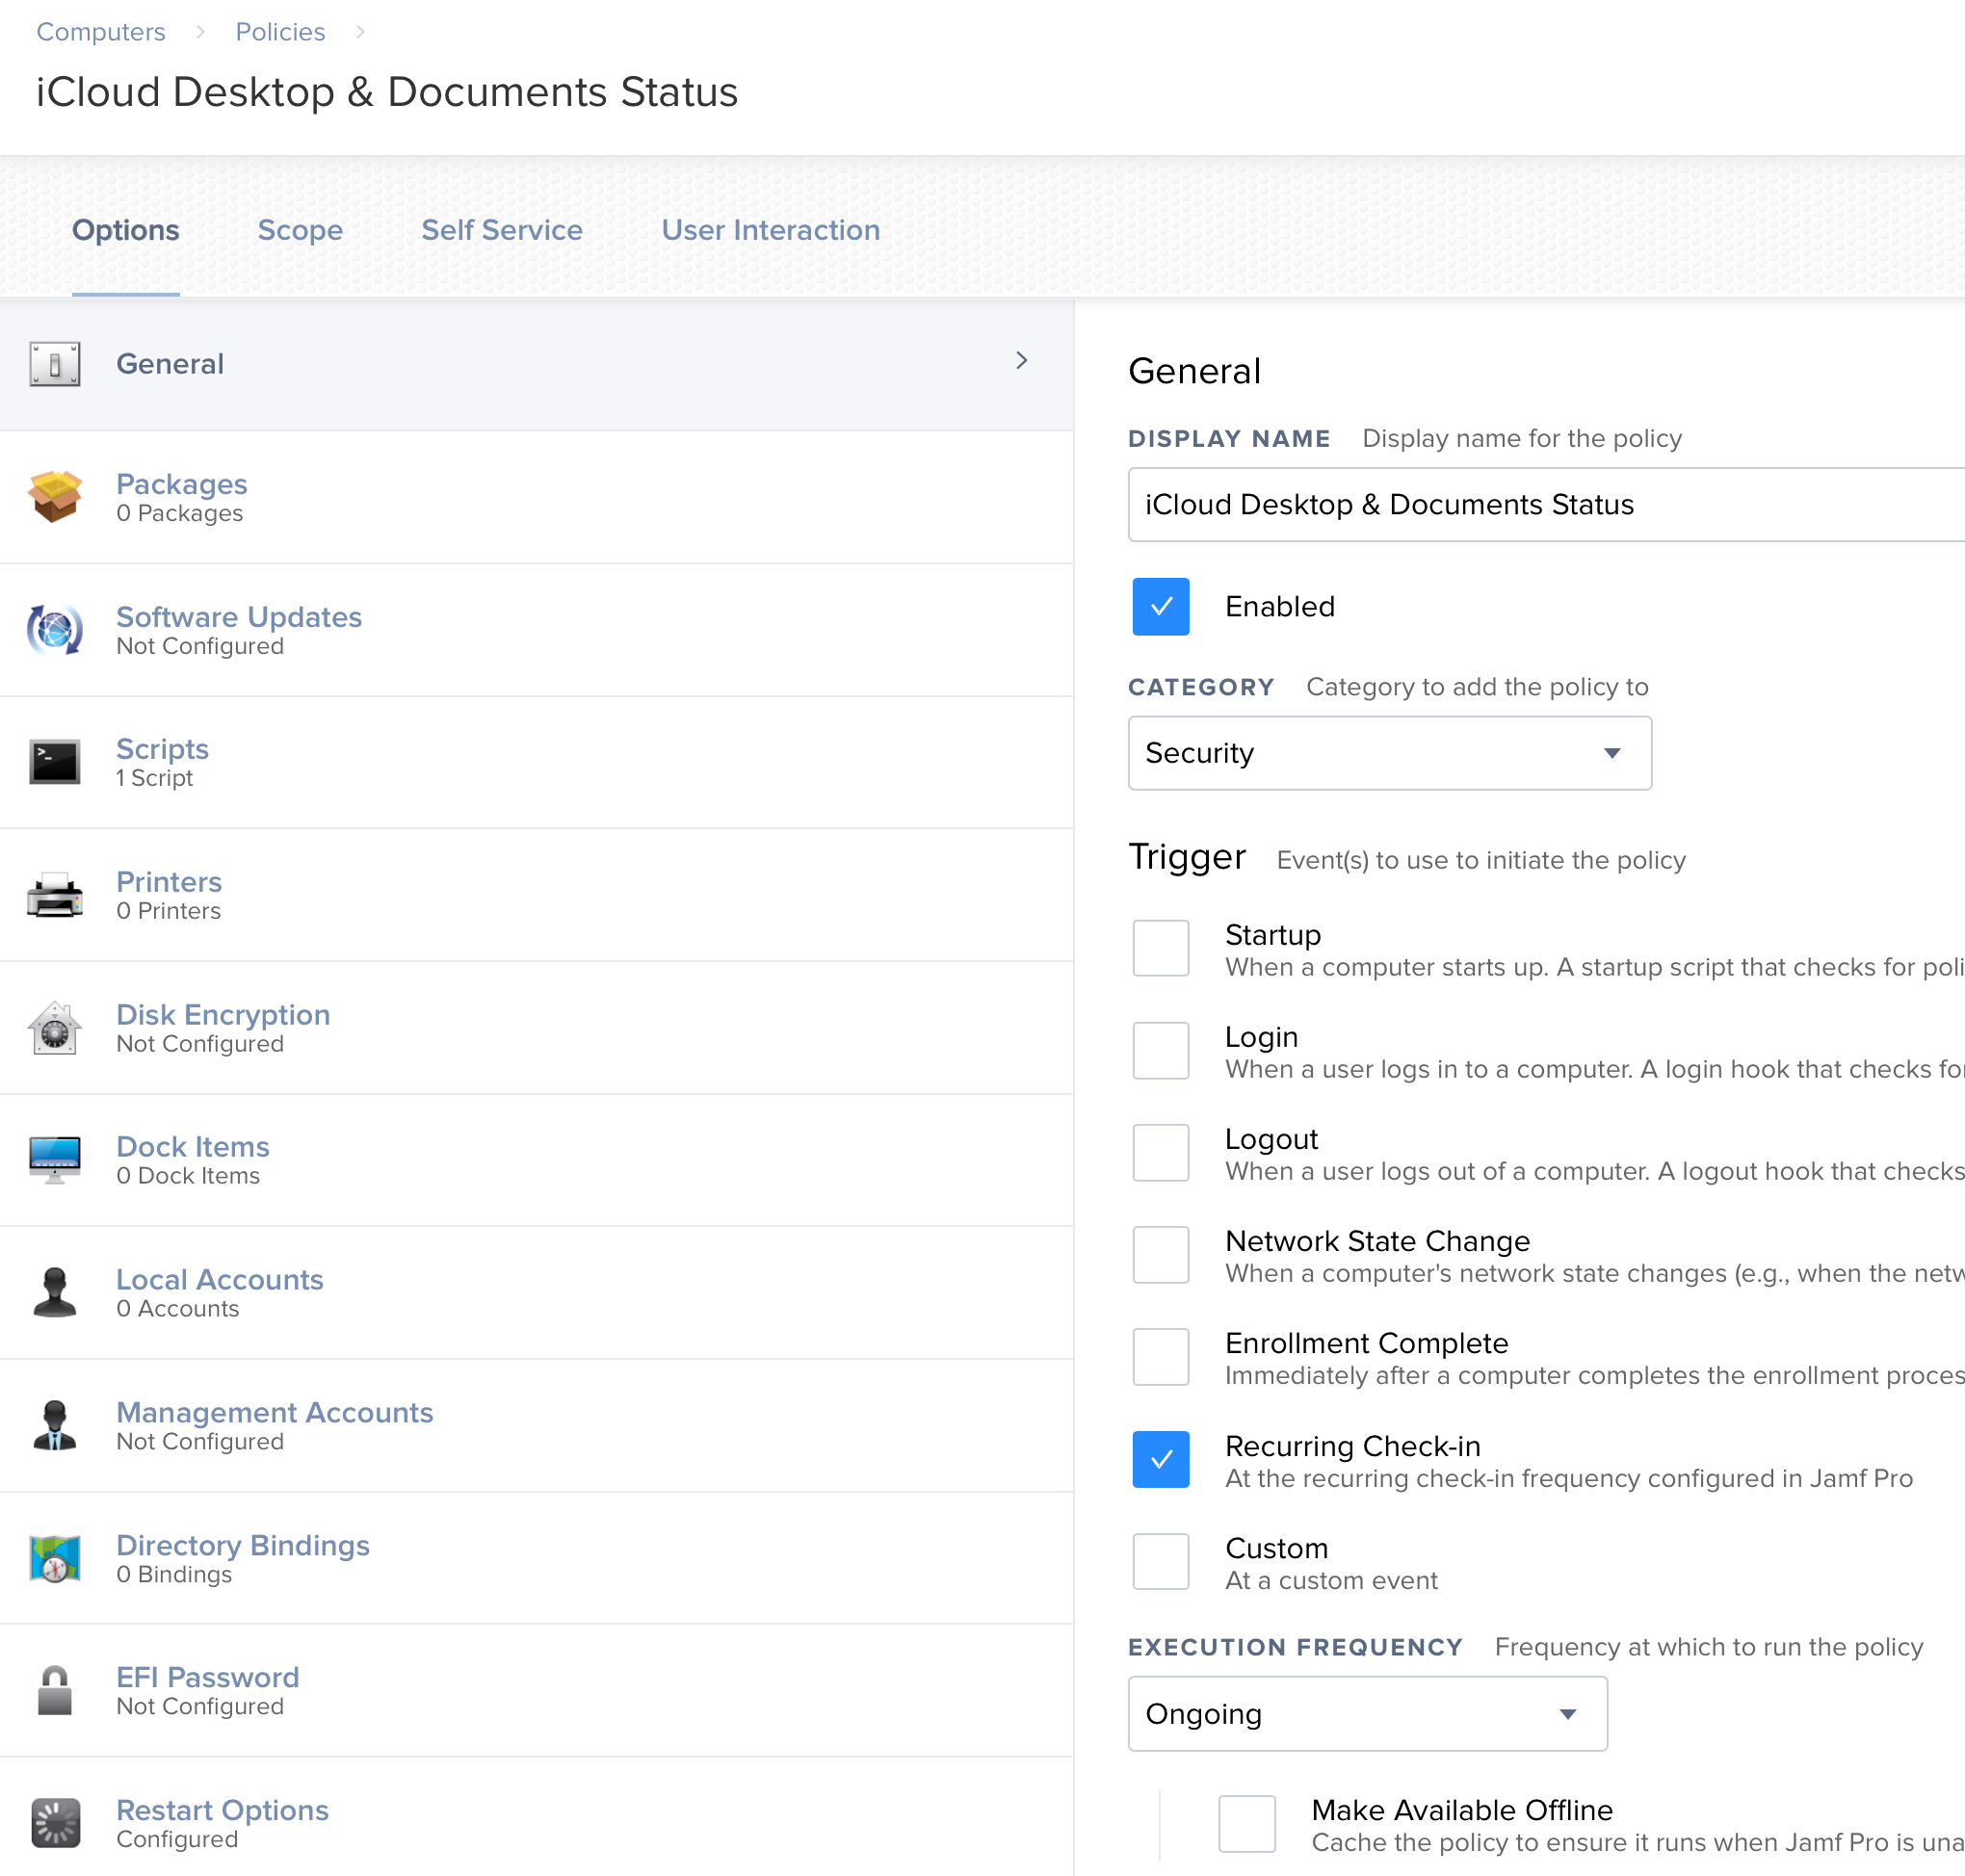The height and width of the screenshot is (1876, 1965).
Task: Click the Scripts terminal icon
Action: pos(55,762)
